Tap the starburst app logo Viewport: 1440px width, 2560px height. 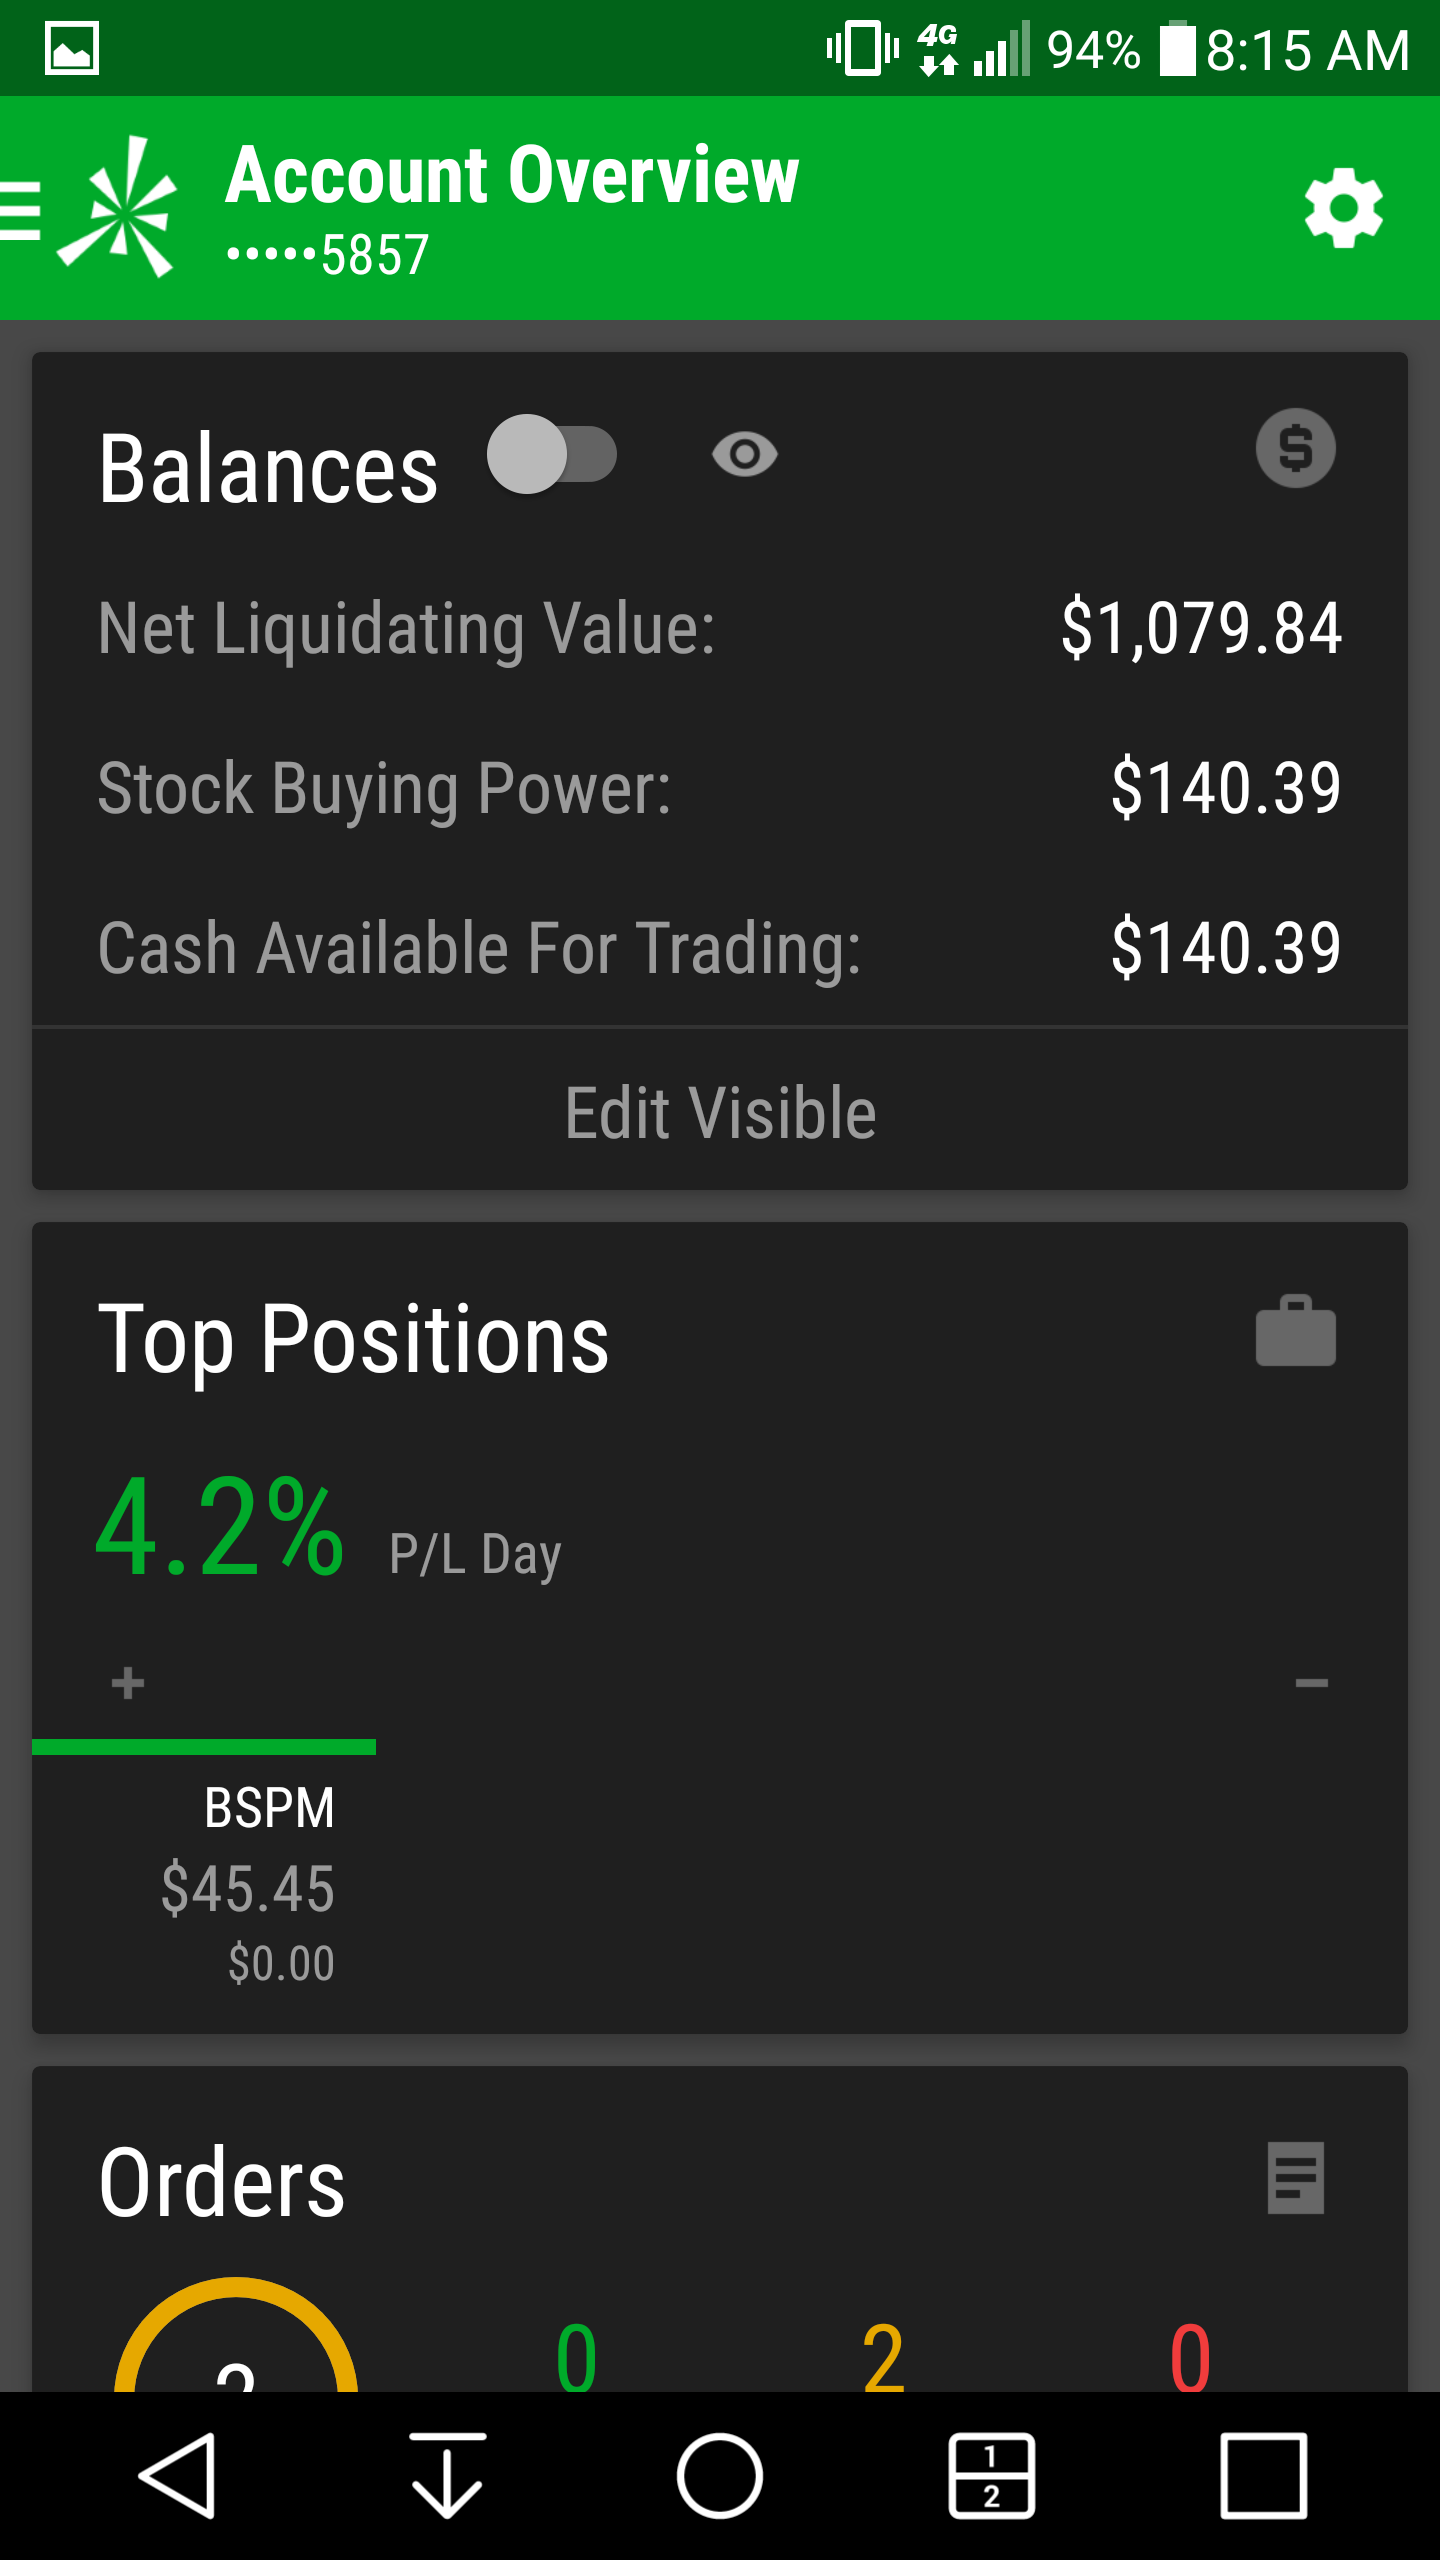point(120,208)
